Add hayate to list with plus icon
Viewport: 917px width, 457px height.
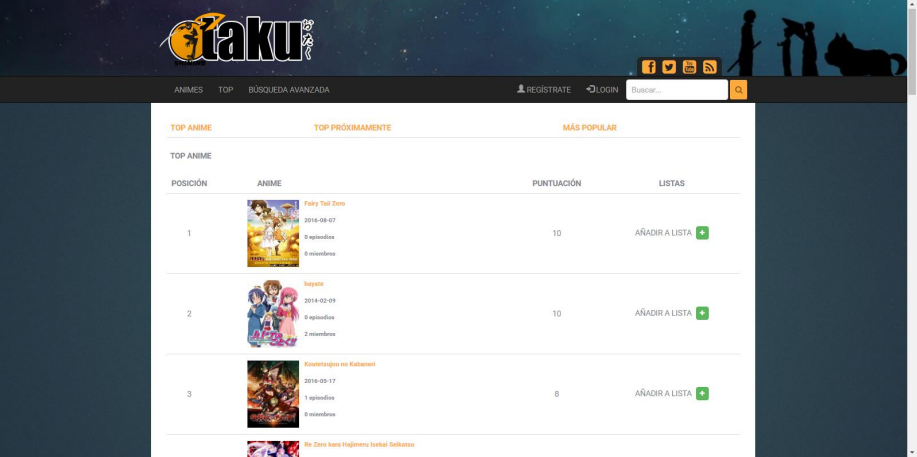[x=702, y=313]
